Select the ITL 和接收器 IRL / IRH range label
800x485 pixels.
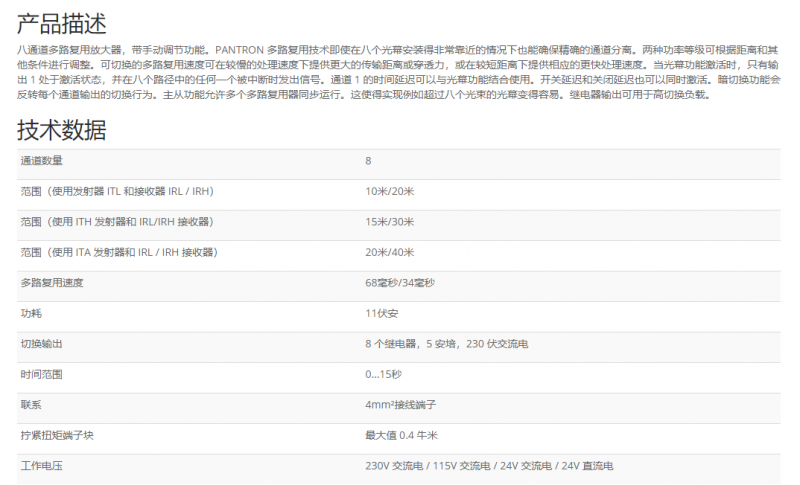(x=117, y=191)
